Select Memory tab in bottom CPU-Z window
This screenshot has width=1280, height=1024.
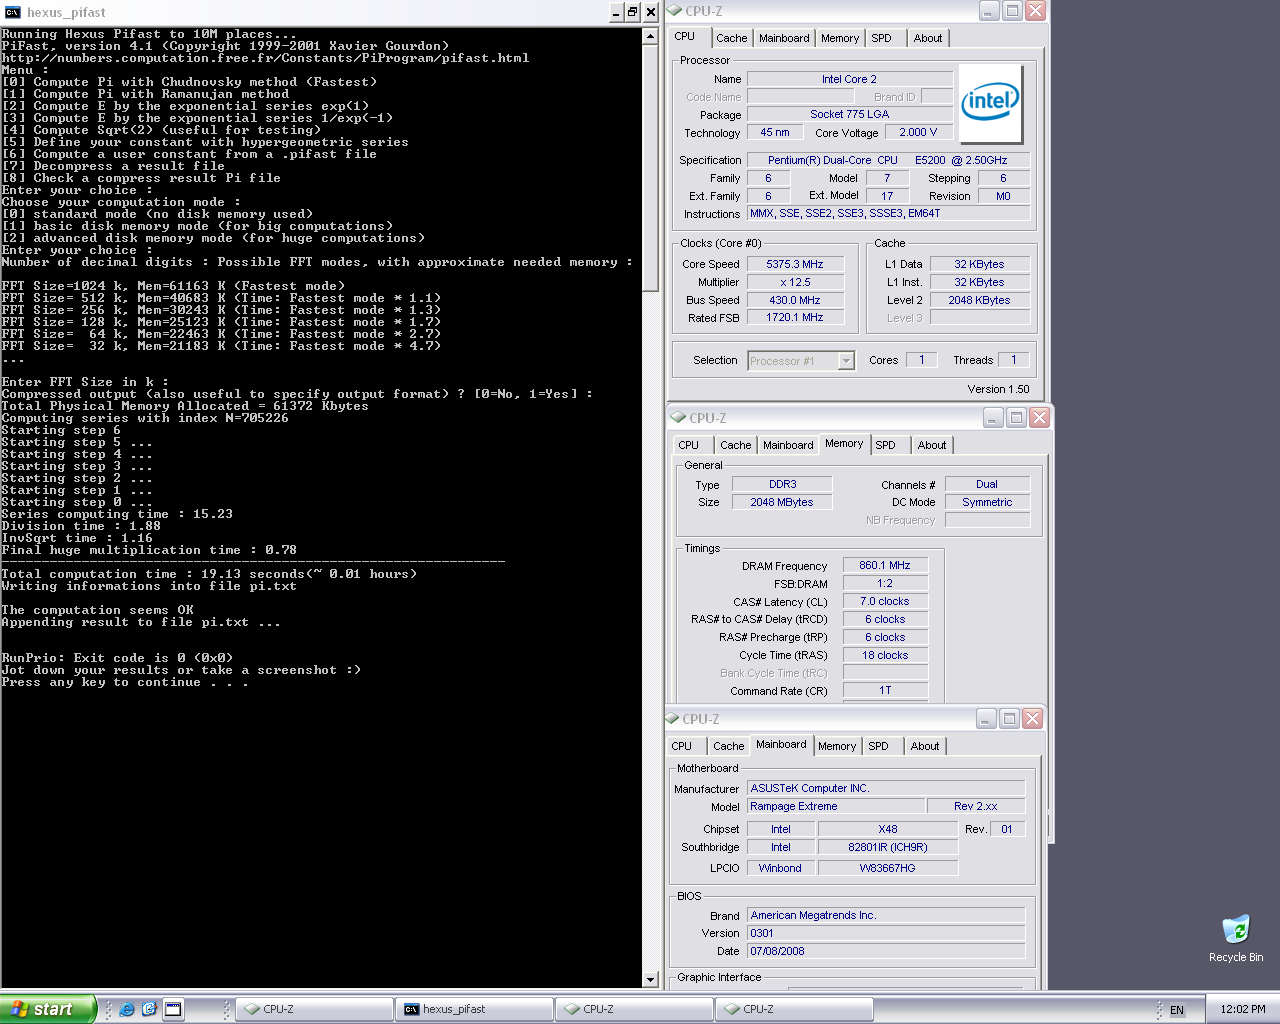[x=837, y=746]
